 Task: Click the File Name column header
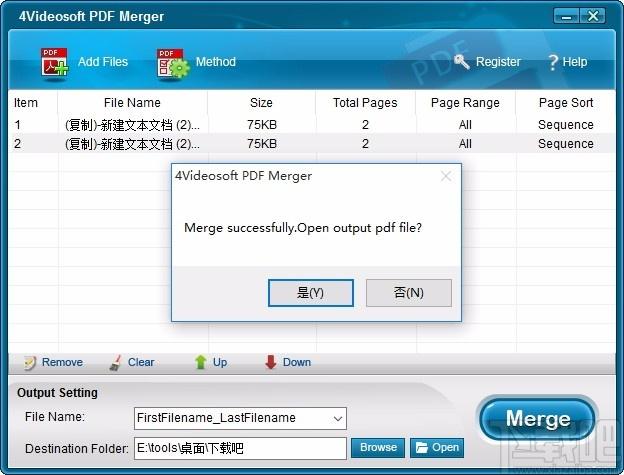132,103
